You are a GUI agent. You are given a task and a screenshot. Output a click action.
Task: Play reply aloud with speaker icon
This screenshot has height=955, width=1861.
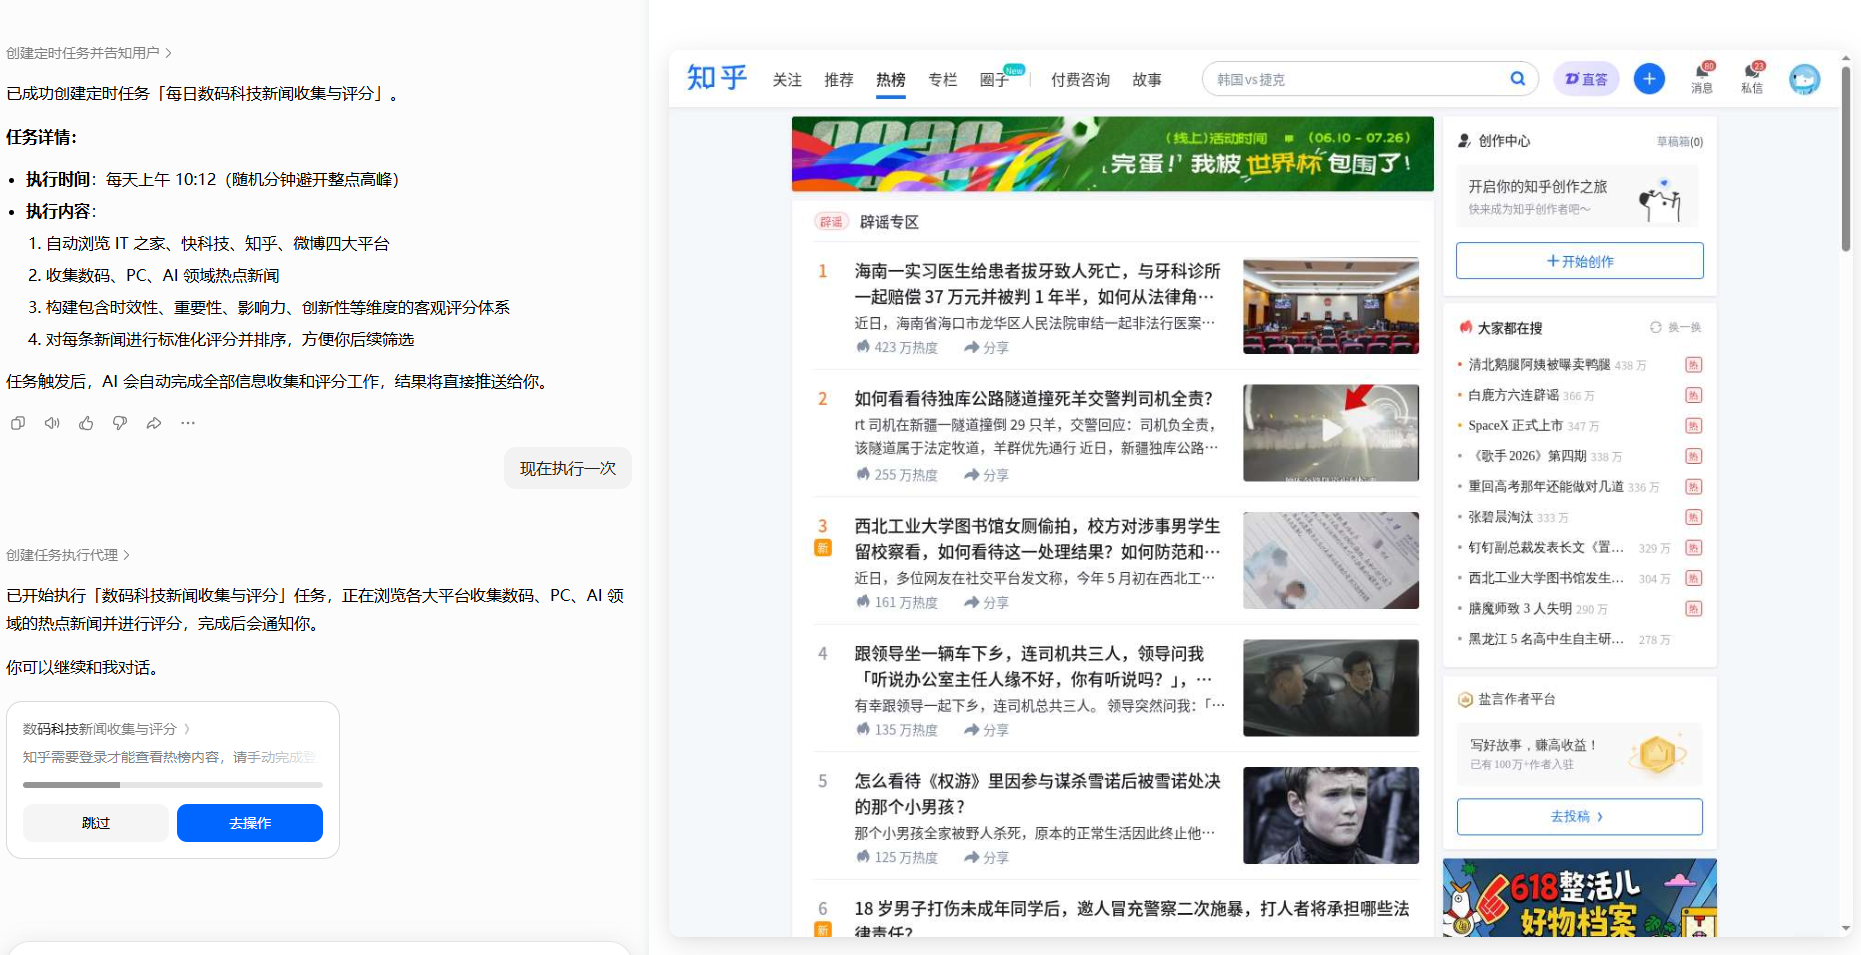tap(52, 423)
